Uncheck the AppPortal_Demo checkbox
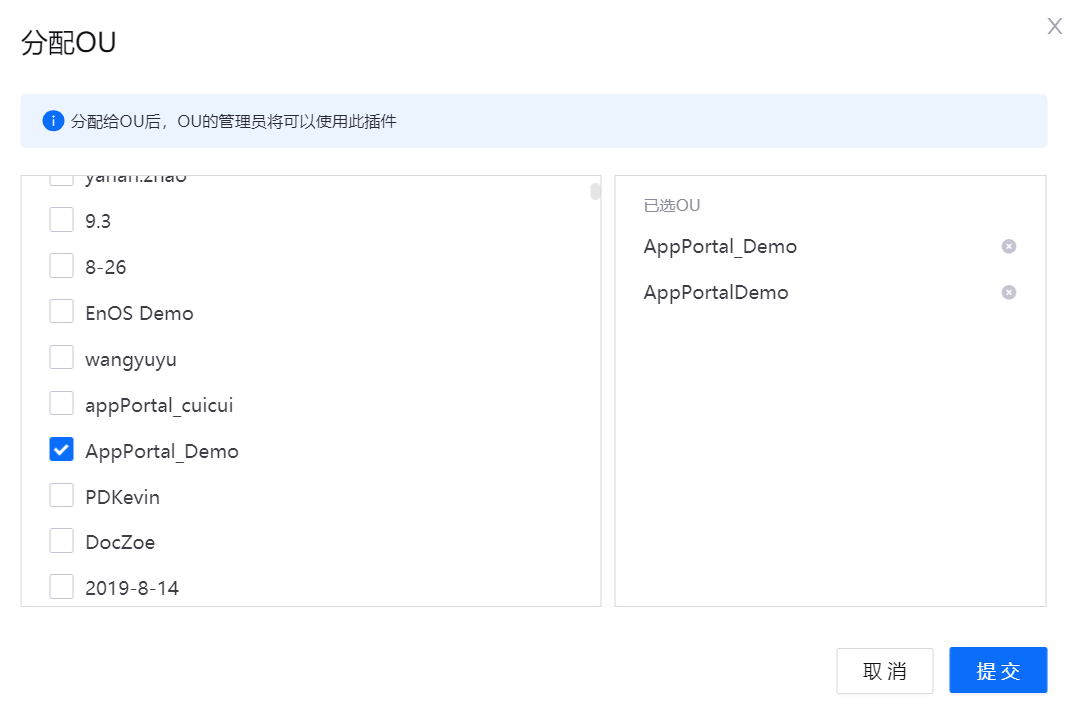Screen dimensions: 1071x704 click(x=61, y=449)
